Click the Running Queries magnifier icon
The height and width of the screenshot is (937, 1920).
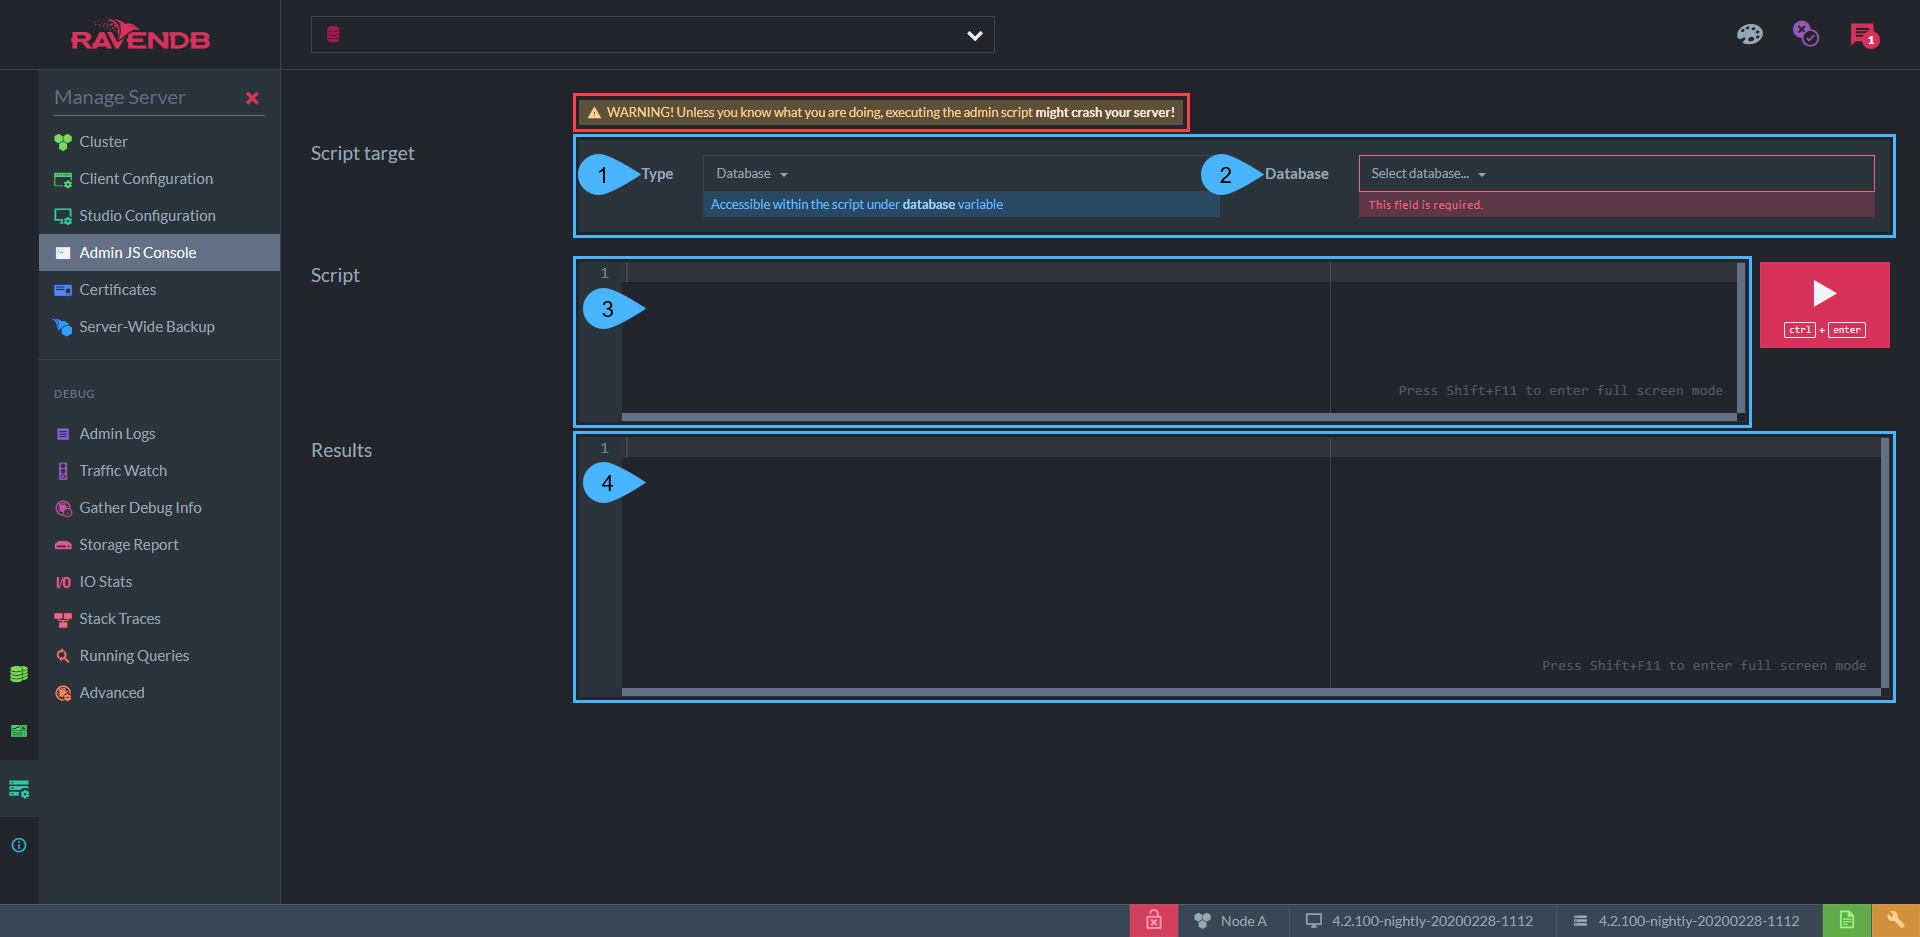click(63, 656)
